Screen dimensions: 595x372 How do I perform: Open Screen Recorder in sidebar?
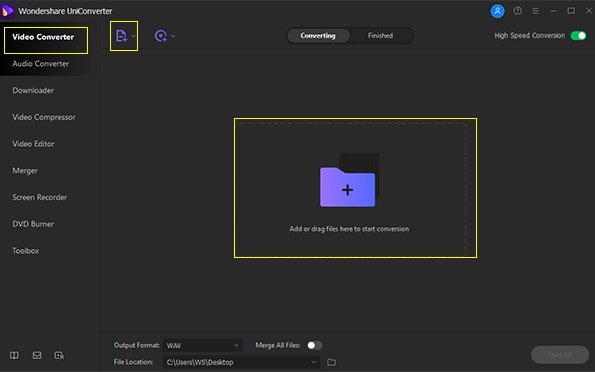coord(40,197)
